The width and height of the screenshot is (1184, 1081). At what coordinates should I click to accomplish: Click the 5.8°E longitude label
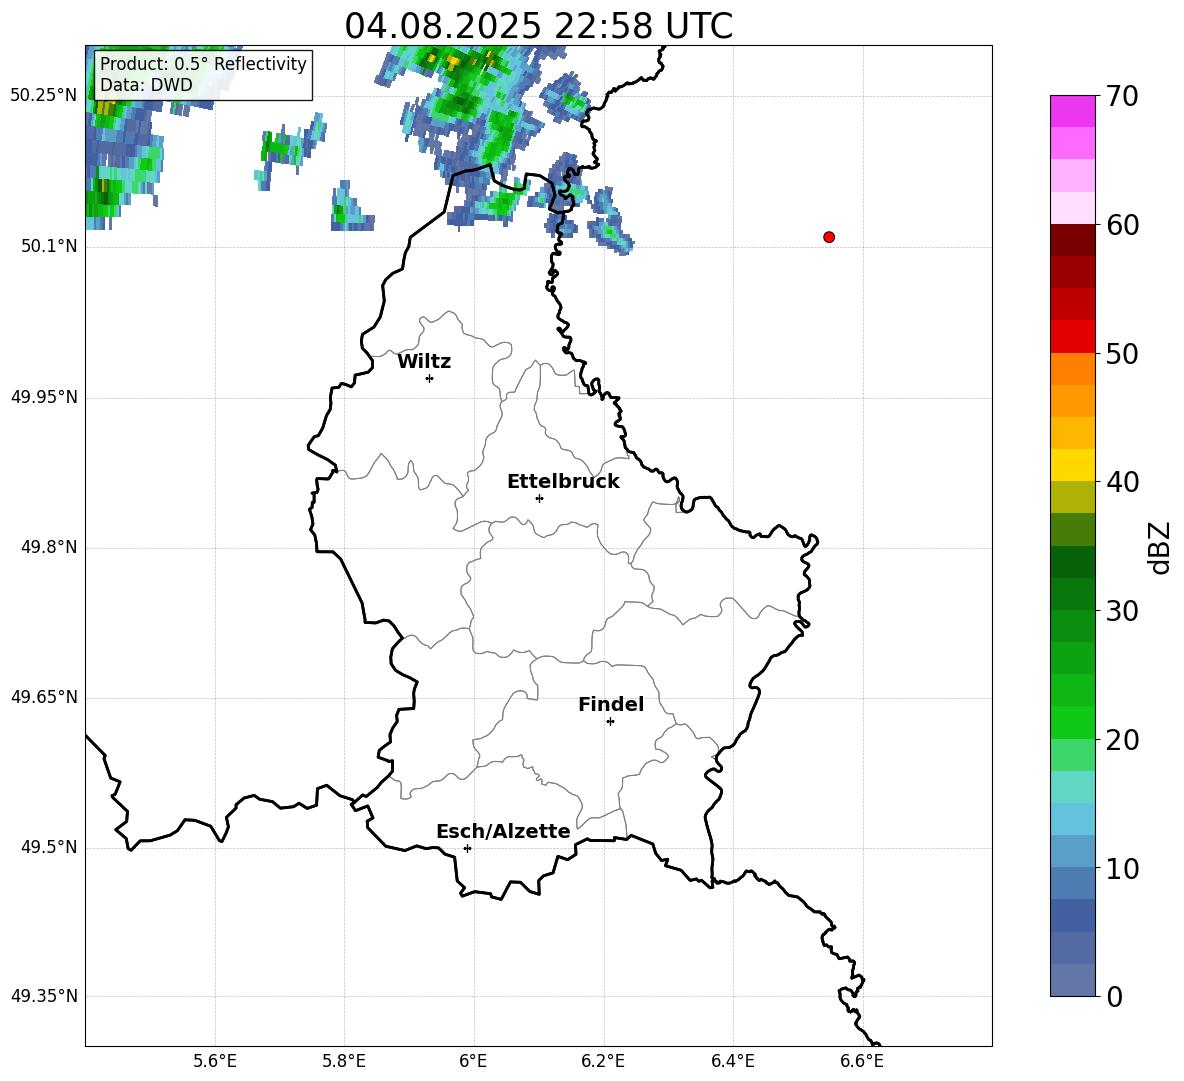pyautogui.click(x=344, y=1061)
